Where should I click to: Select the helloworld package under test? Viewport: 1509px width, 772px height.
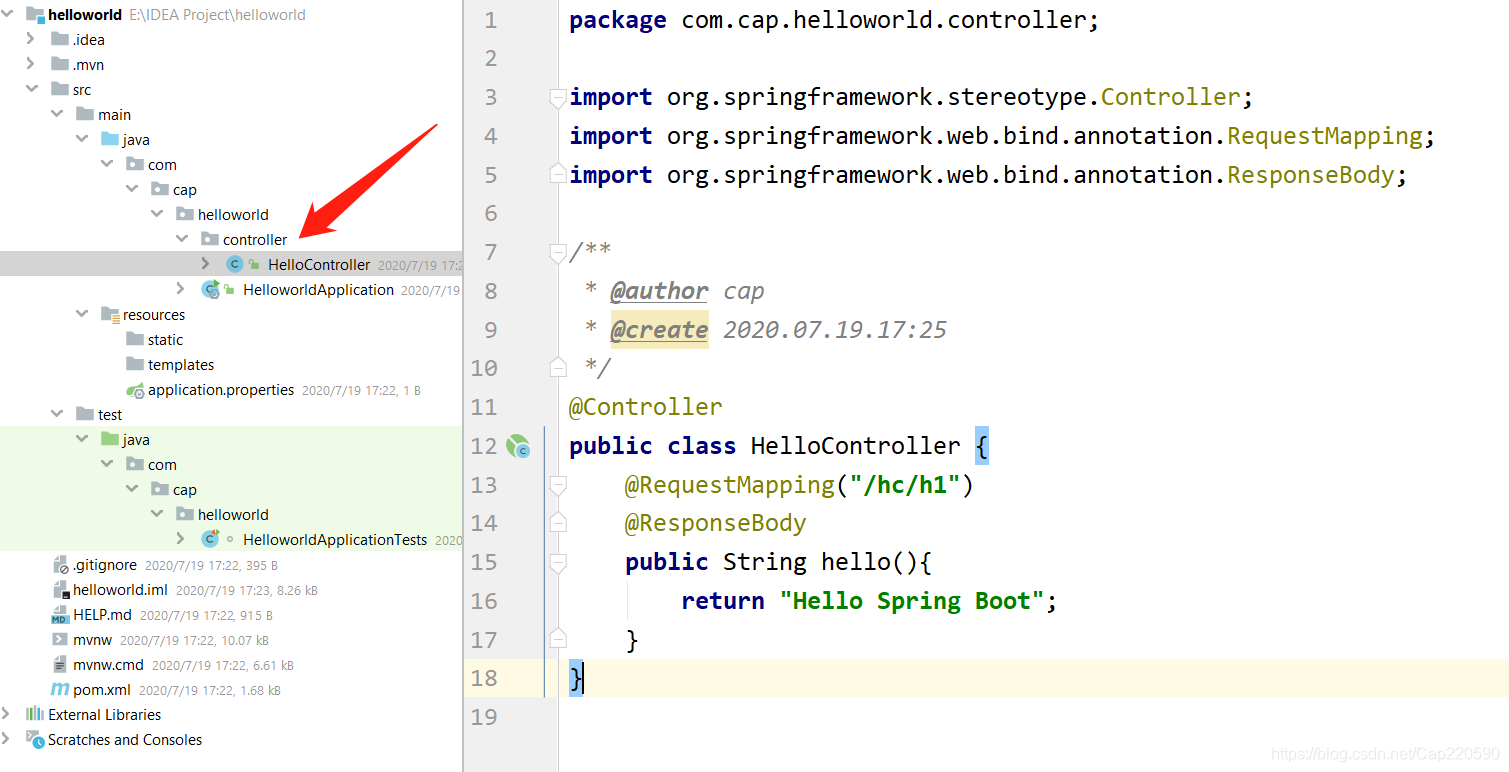click(233, 515)
